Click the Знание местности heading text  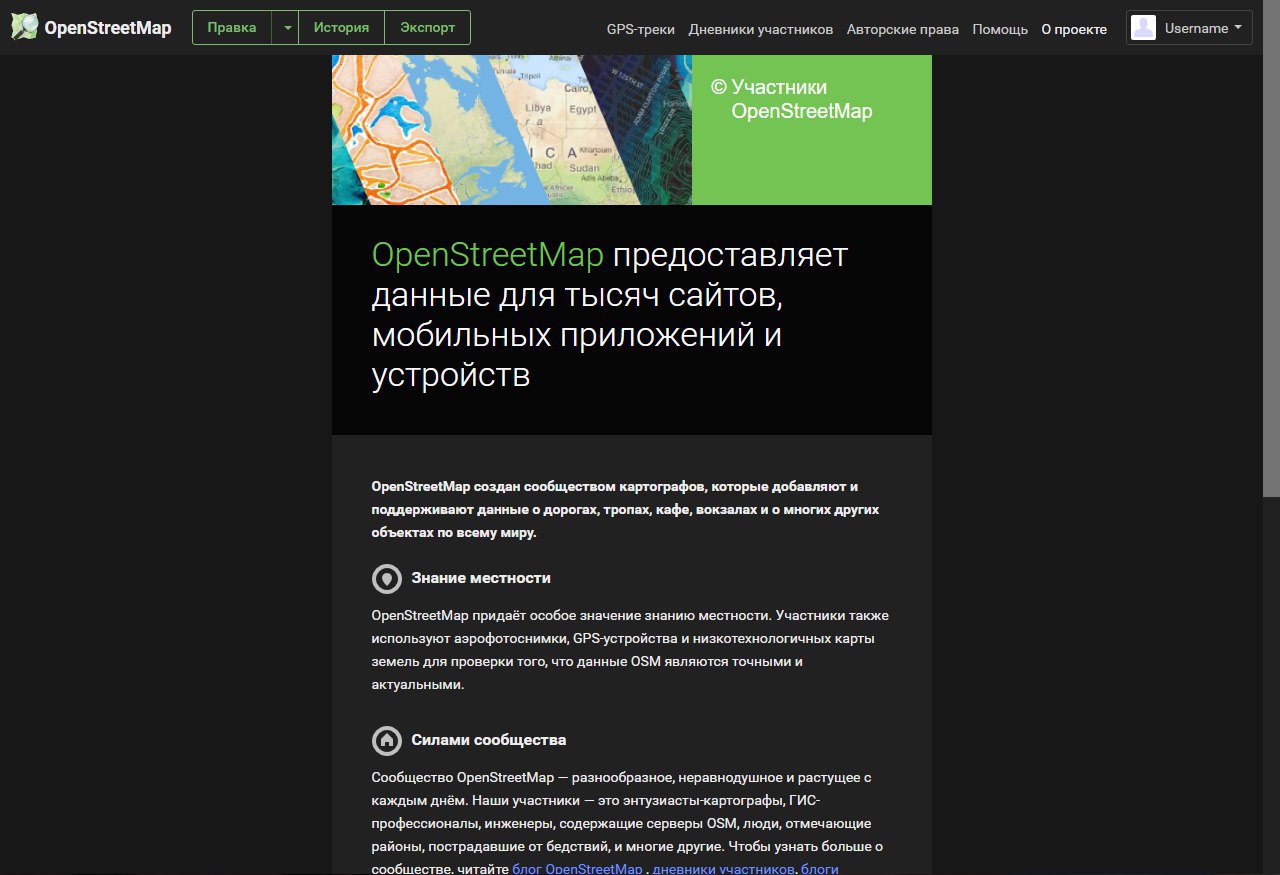coord(481,578)
